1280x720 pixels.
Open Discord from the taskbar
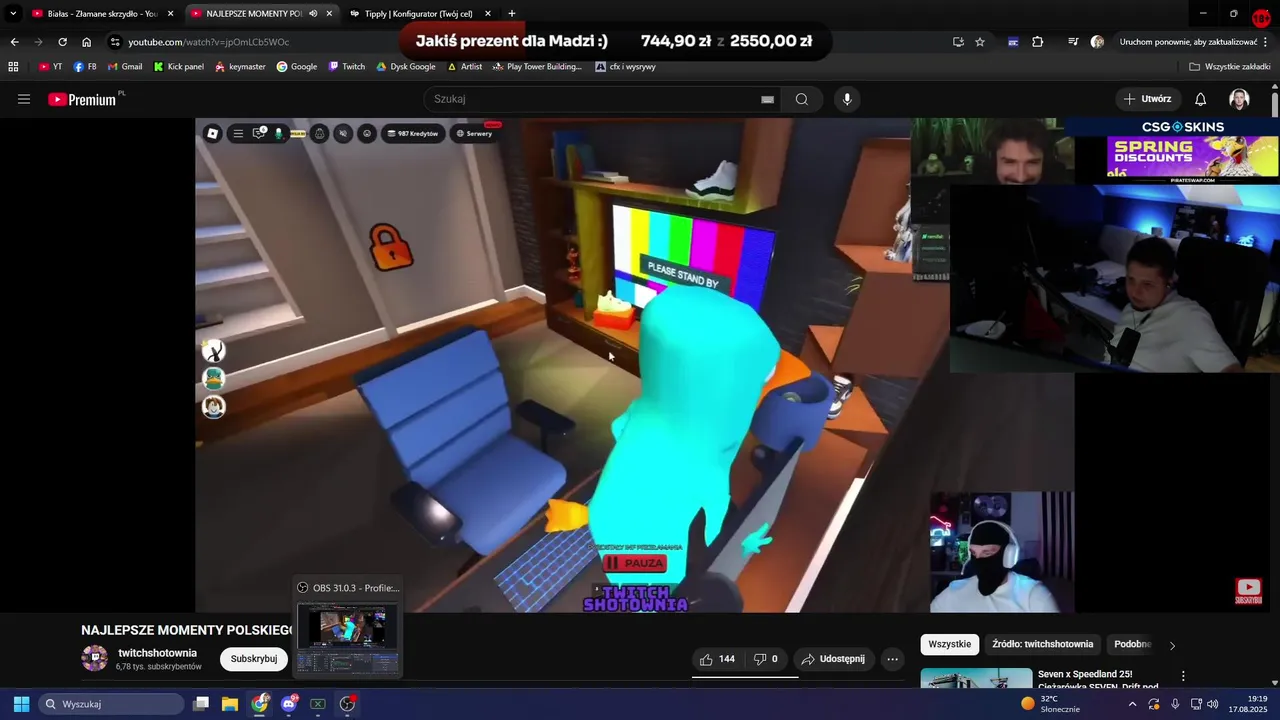(x=289, y=704)
